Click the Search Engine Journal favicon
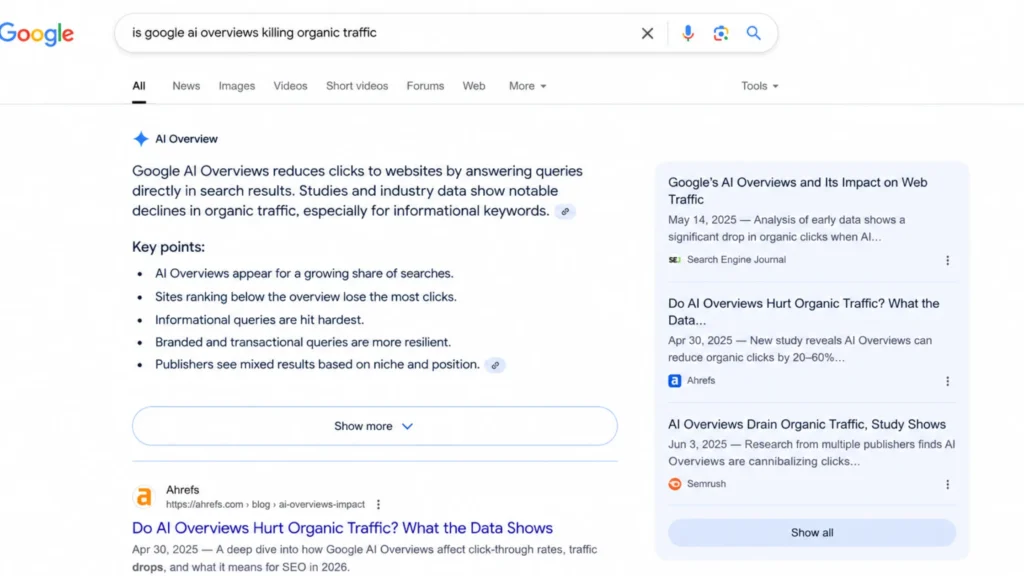 pos(675,259)
